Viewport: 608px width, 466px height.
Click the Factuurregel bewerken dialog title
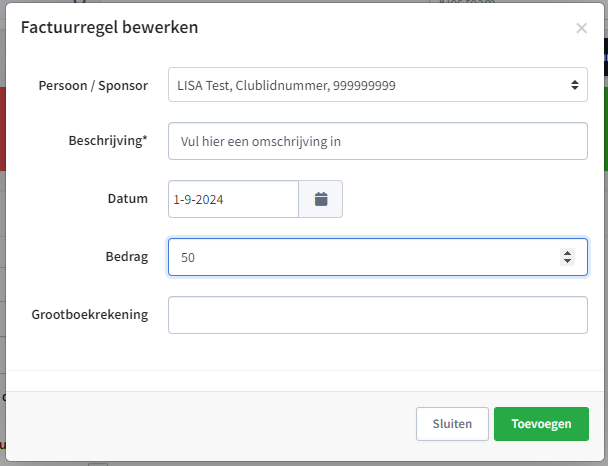[109, 28]
